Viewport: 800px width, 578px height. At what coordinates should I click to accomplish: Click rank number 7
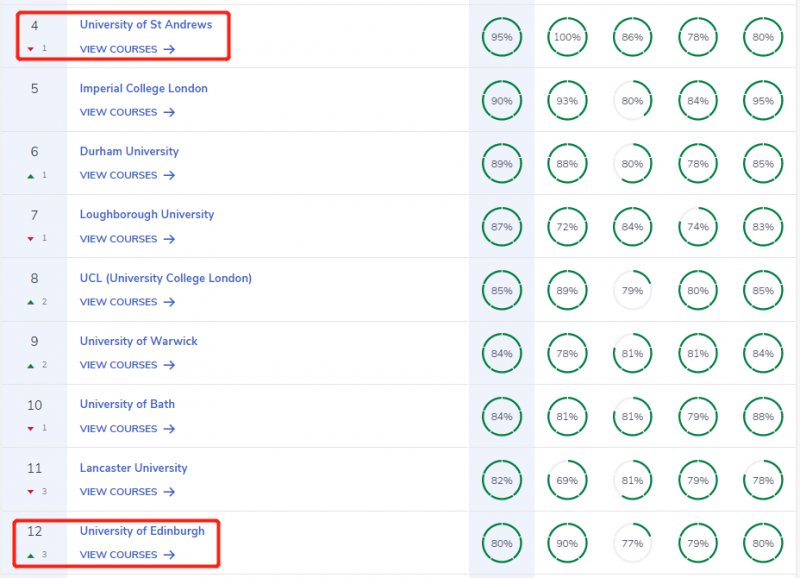point(34,215)
